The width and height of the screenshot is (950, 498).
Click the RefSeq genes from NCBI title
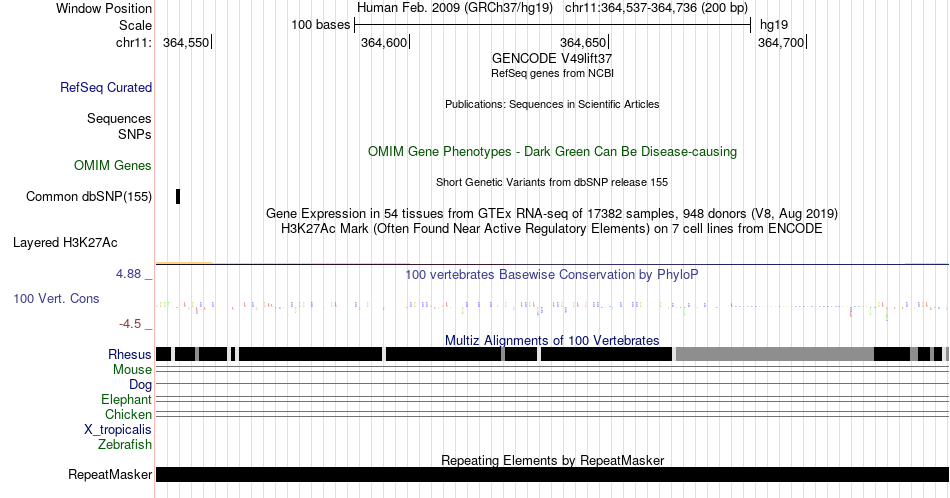coord(552,73)
